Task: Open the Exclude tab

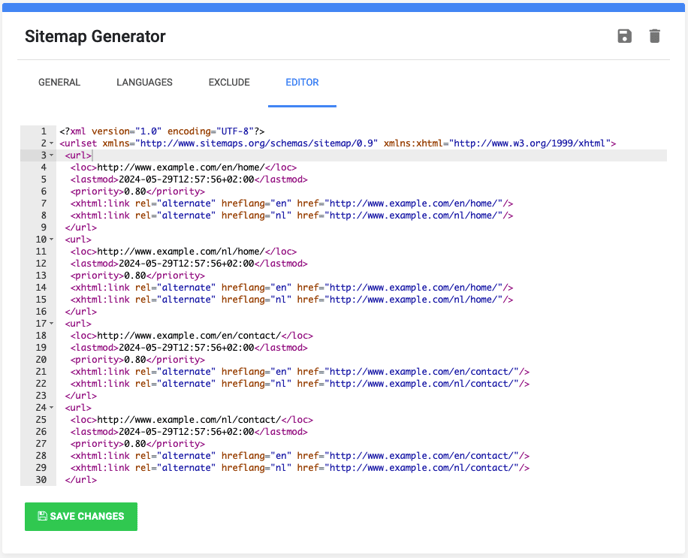Action: 229,82
